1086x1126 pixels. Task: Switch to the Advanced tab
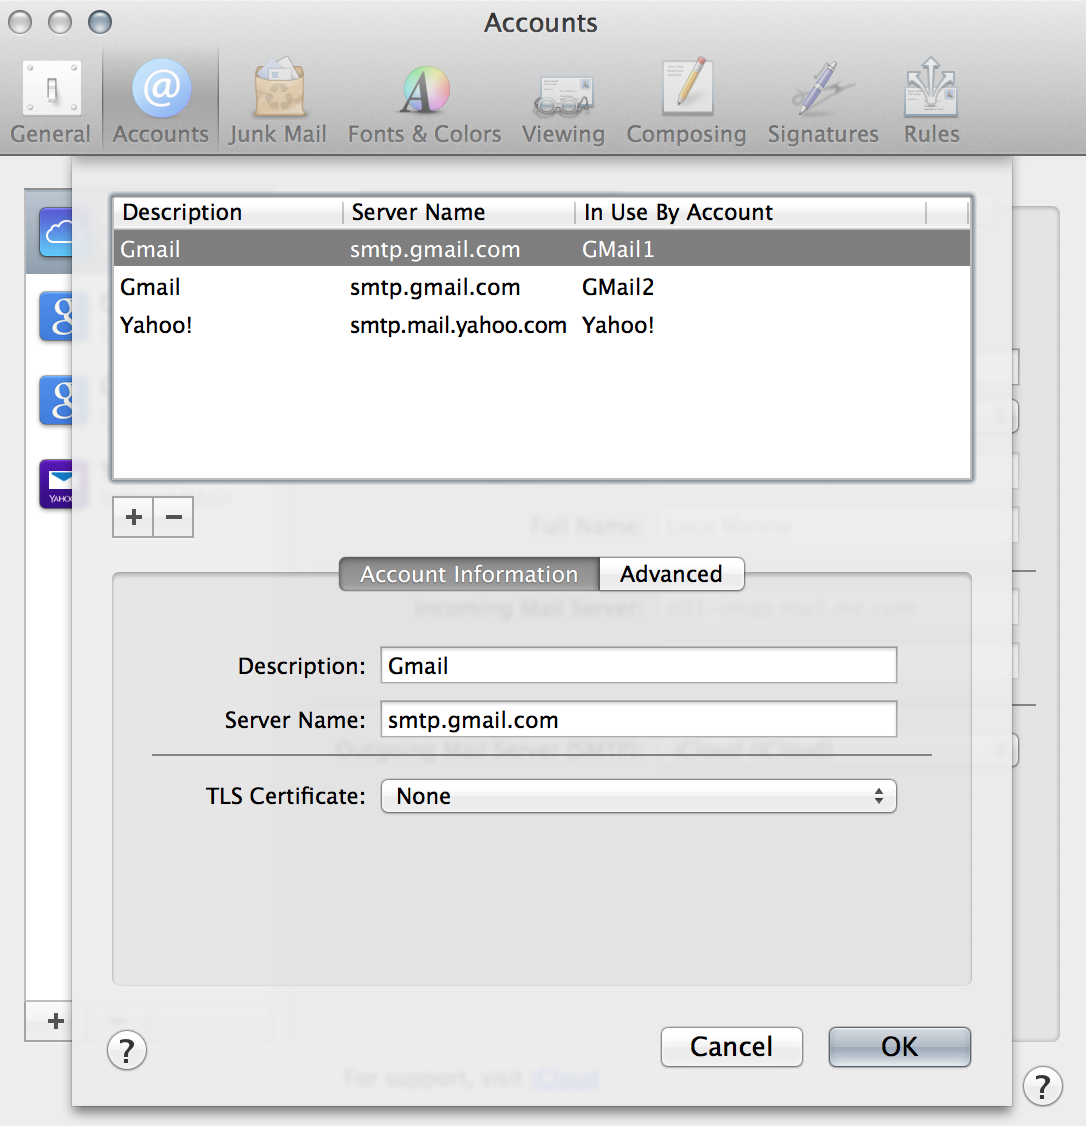click(x=672, y=574)
